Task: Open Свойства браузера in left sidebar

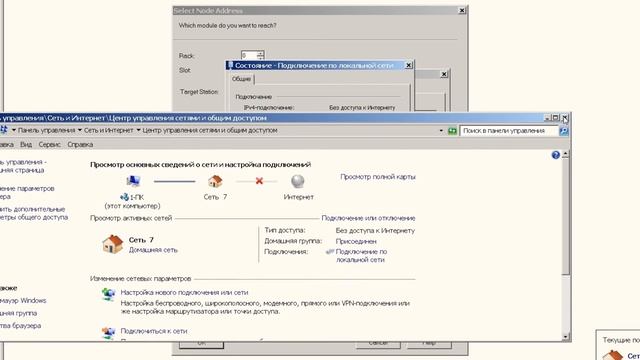Action: click(x=20, y=326)
